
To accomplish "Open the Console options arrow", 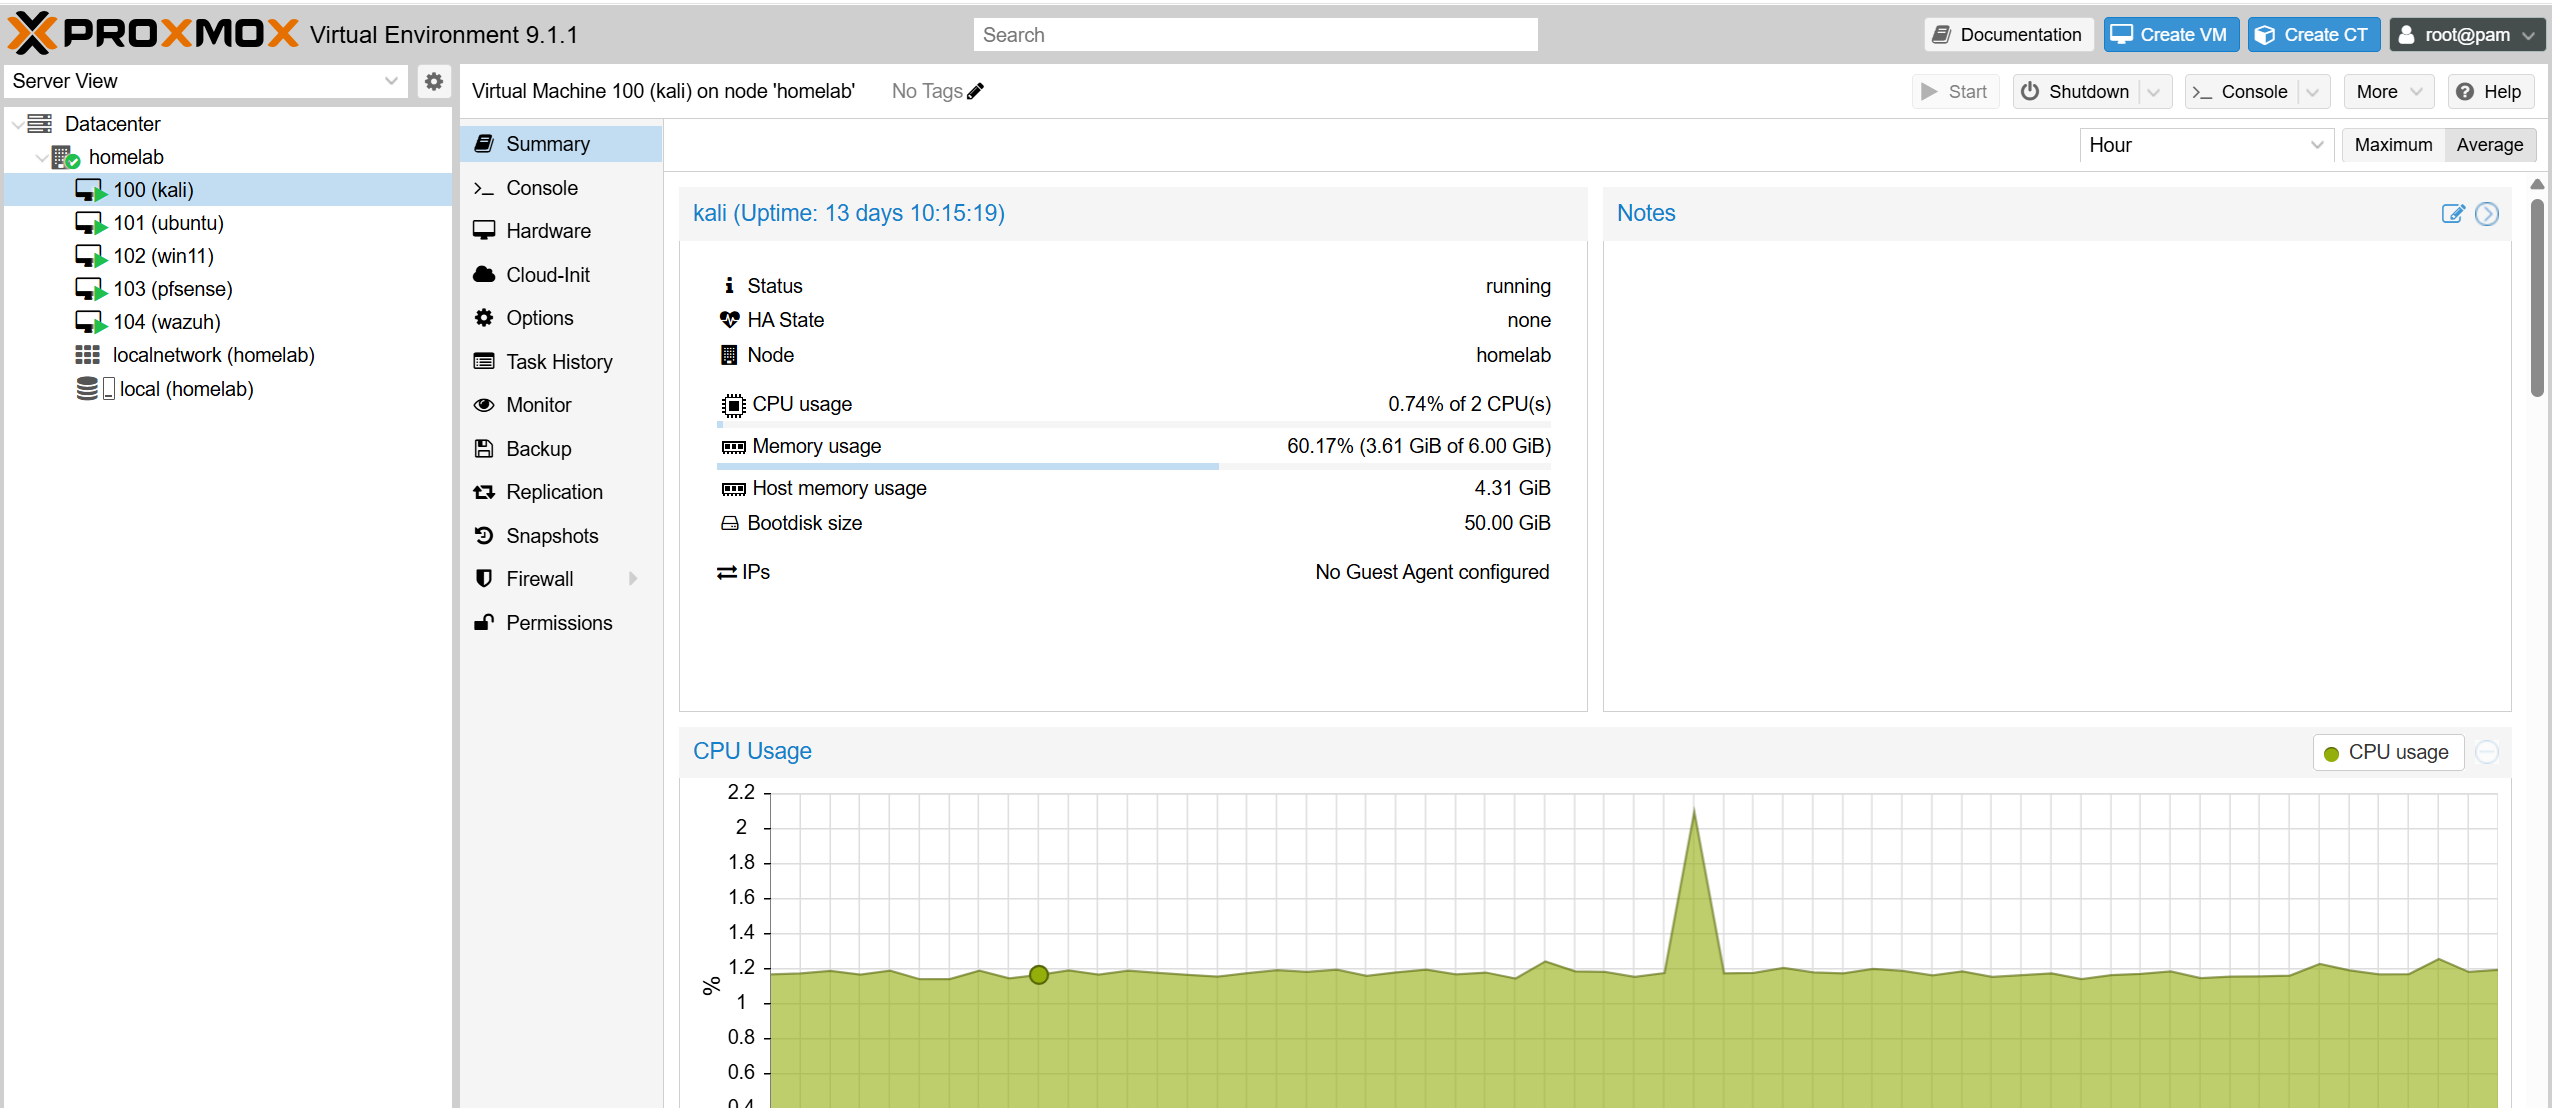I will point(2313,92).
